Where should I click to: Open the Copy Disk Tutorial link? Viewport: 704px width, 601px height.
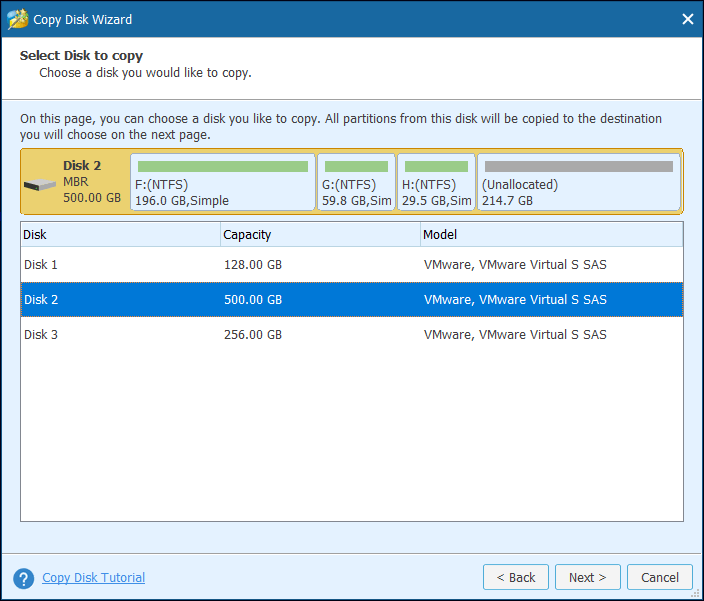(x=93, y=578)
